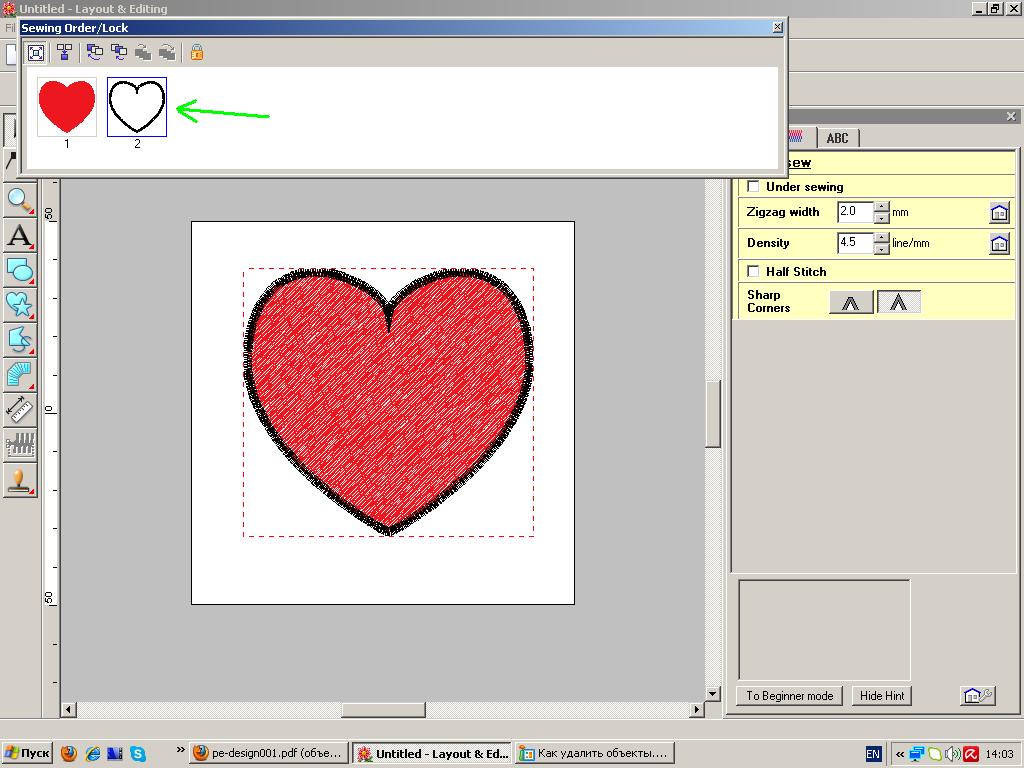Toggle the second Sharp Corners style button
This screenshot has width=1024, height=768.
click(x=898, y=302)
